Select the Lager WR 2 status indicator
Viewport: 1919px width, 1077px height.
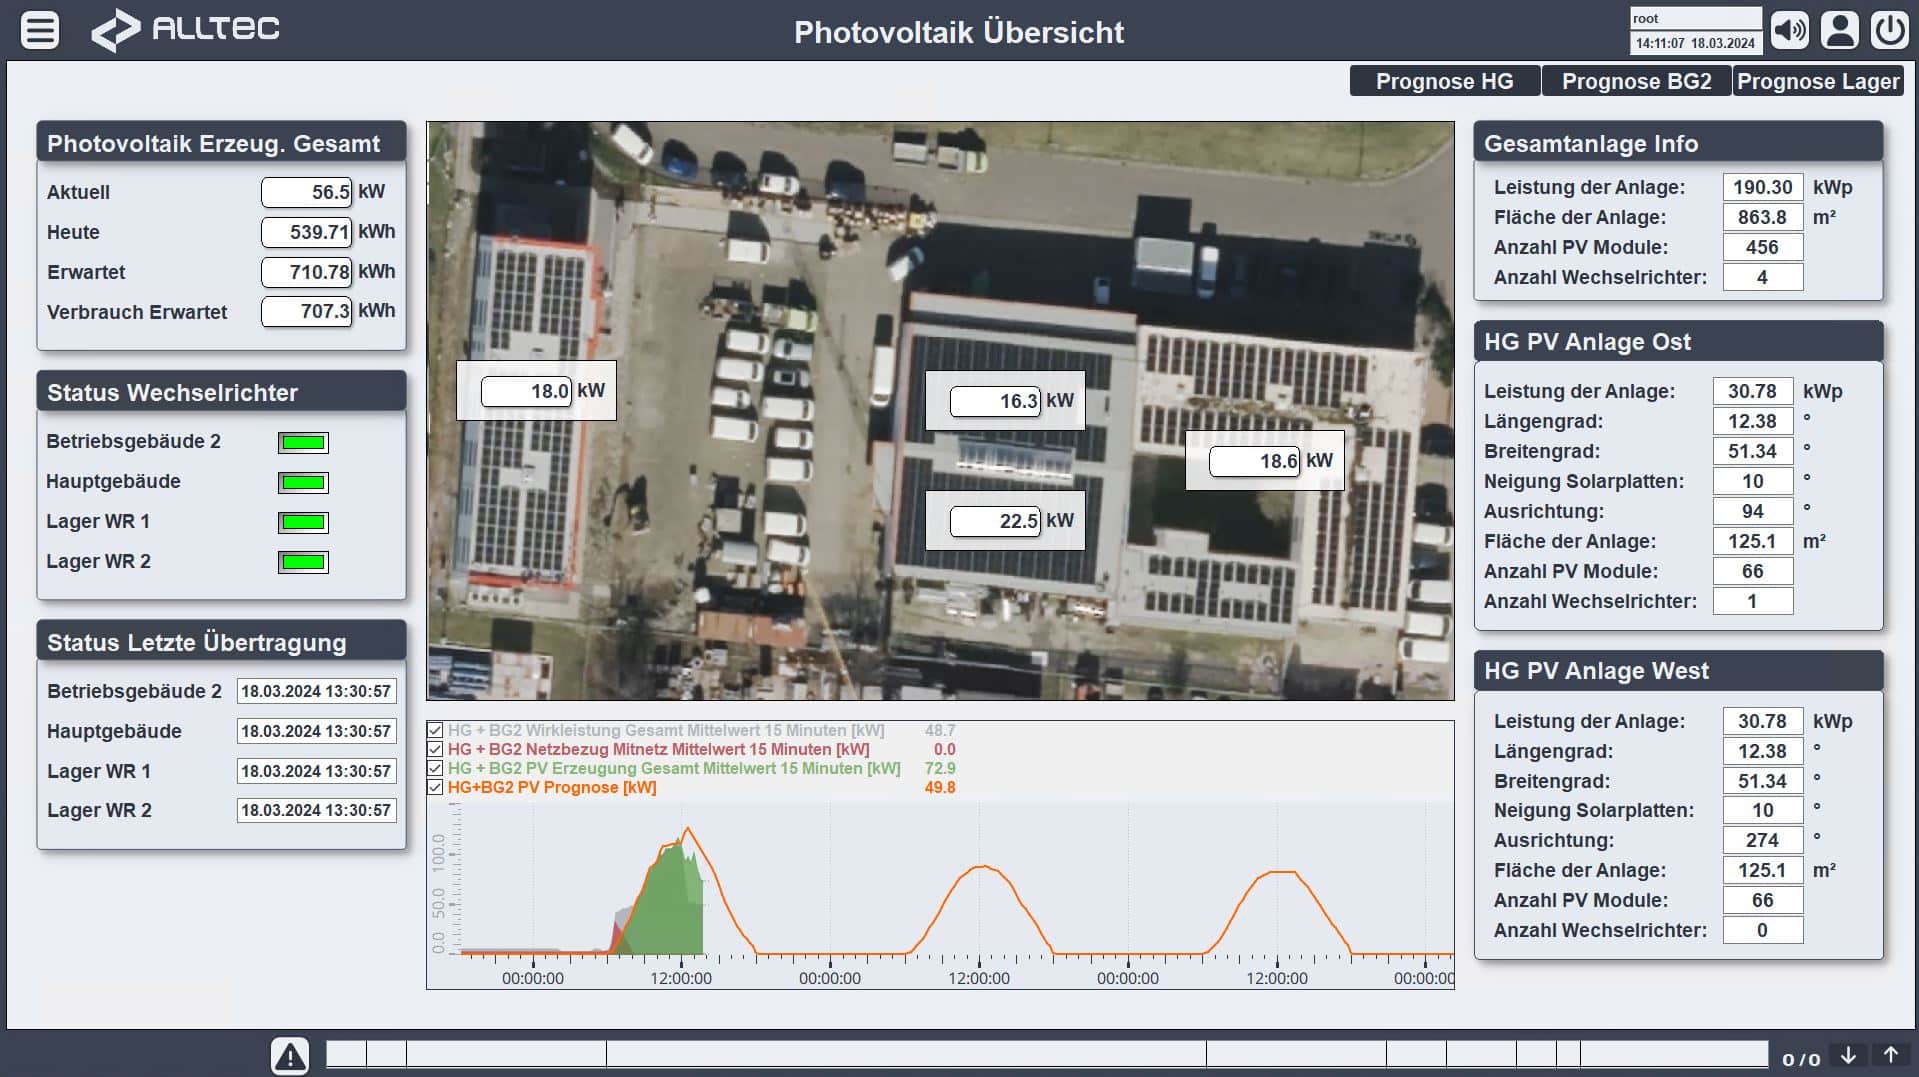coord(303,562)
